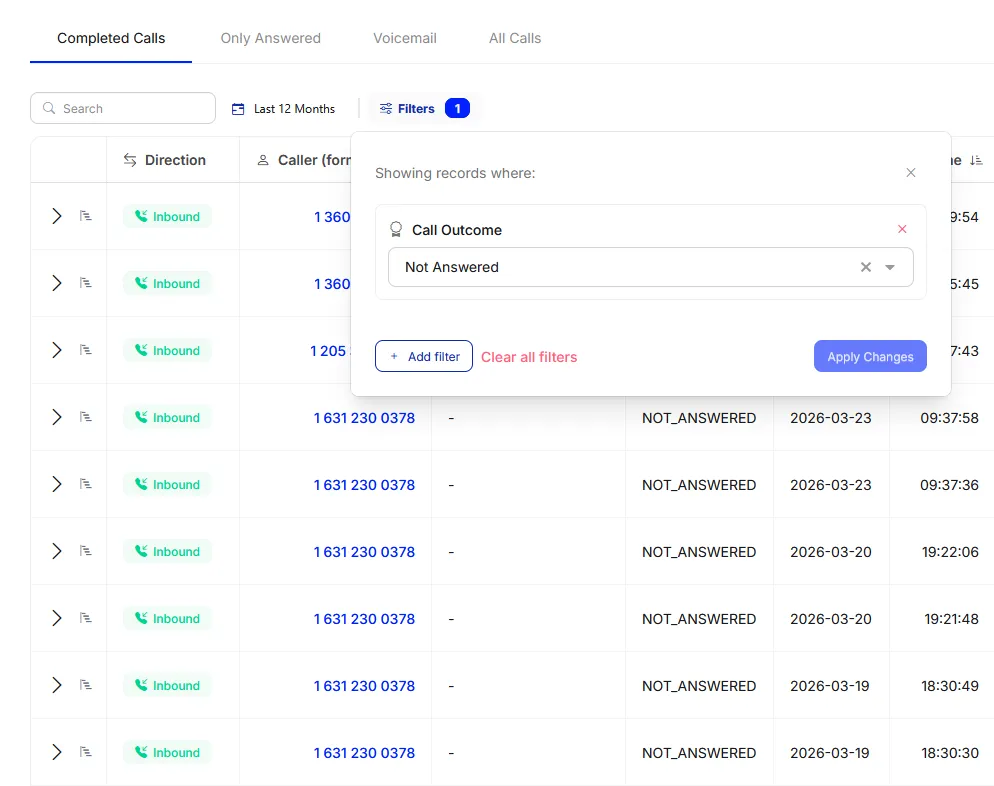The width and height of the screenshot is (994, 786).
Task: Open call flow icon for 19:22:06 row
Action: (x=86, y=551)
